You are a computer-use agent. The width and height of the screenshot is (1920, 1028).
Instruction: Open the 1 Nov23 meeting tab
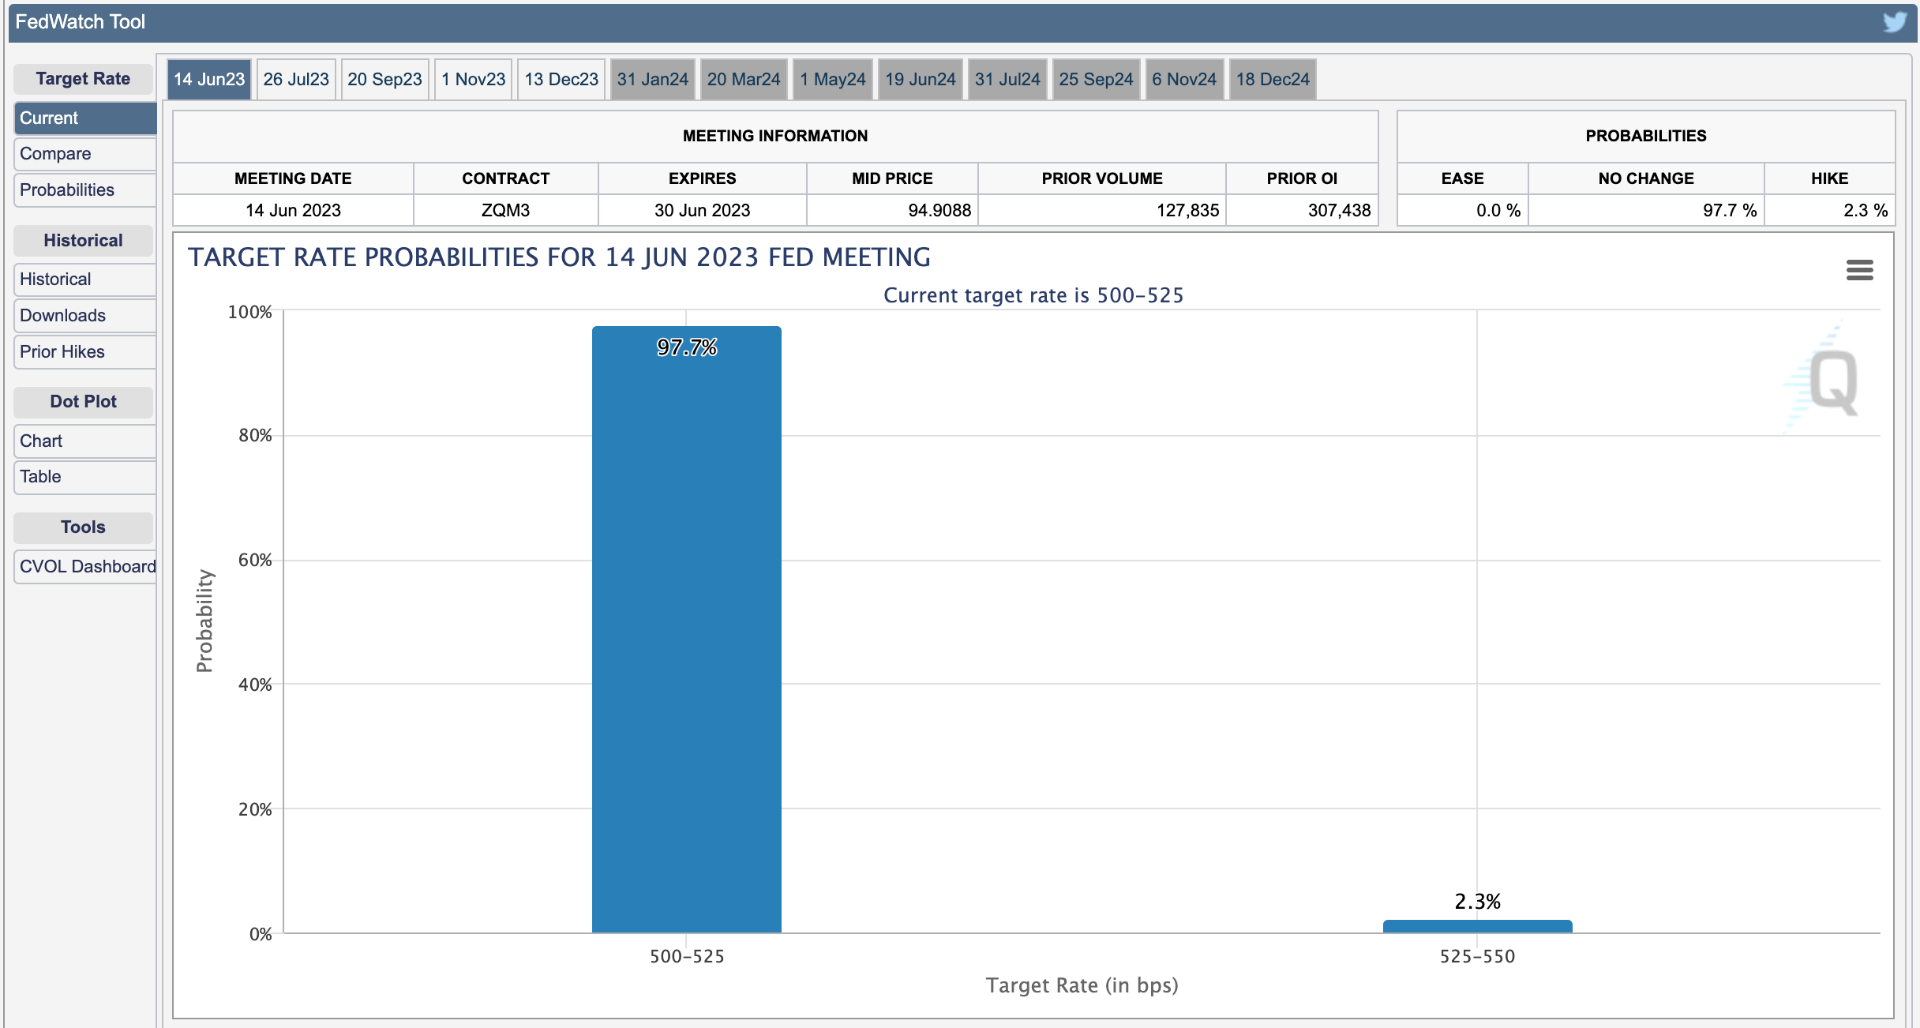tap(474, 79)
